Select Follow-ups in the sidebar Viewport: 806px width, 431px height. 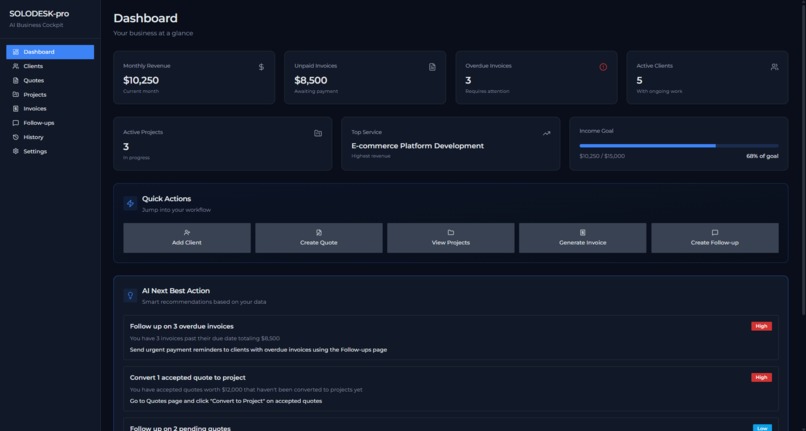tap(50, 123)
